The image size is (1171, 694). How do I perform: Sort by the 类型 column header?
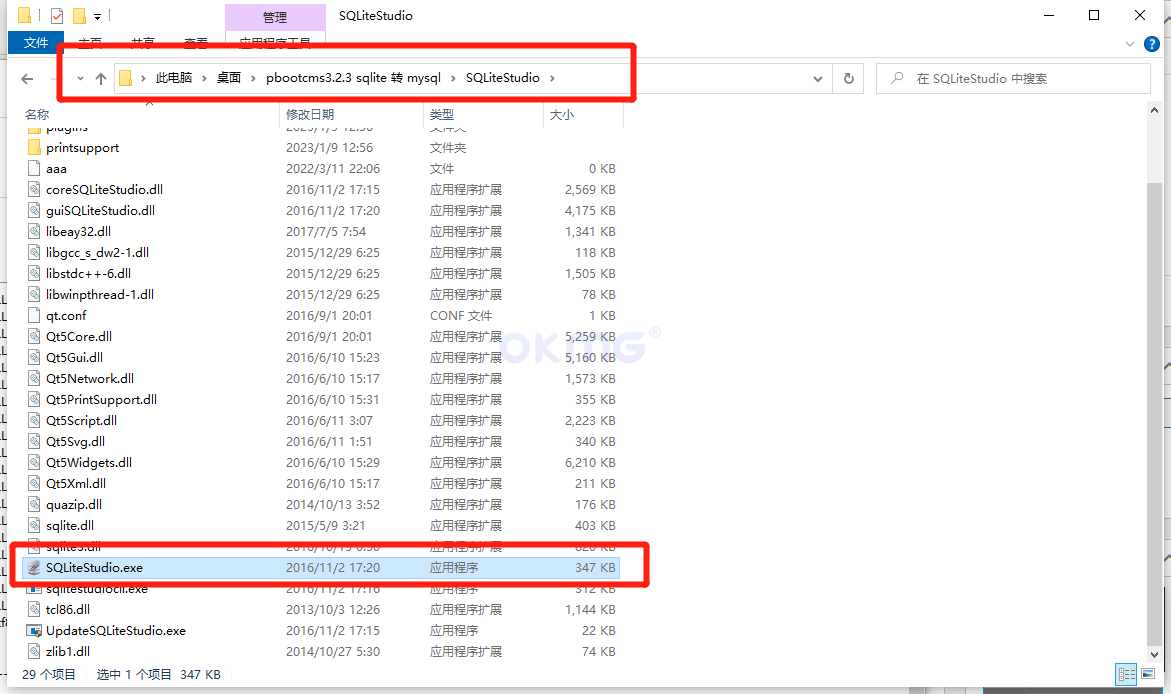441,114
